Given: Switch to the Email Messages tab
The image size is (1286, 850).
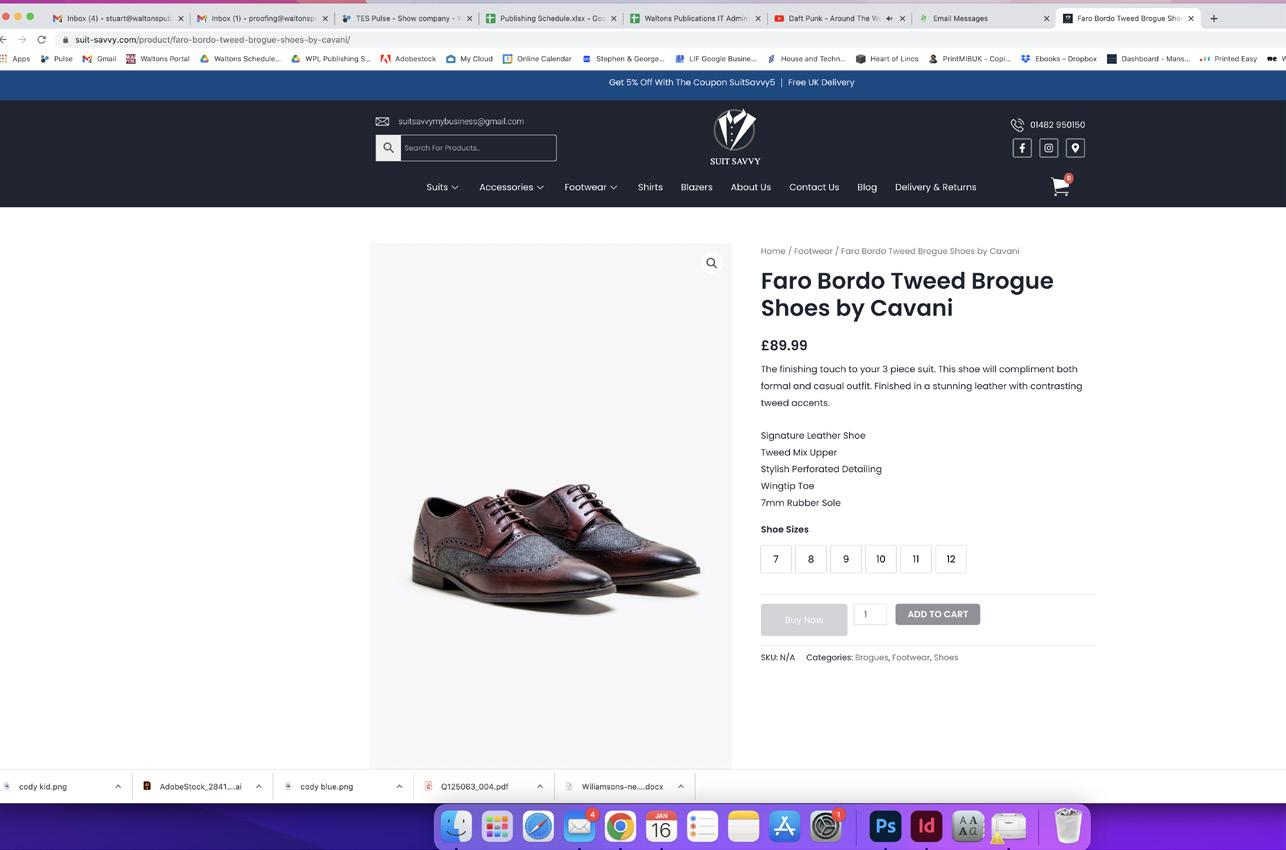Looking at the screenshot, I should tap(985, 18).
